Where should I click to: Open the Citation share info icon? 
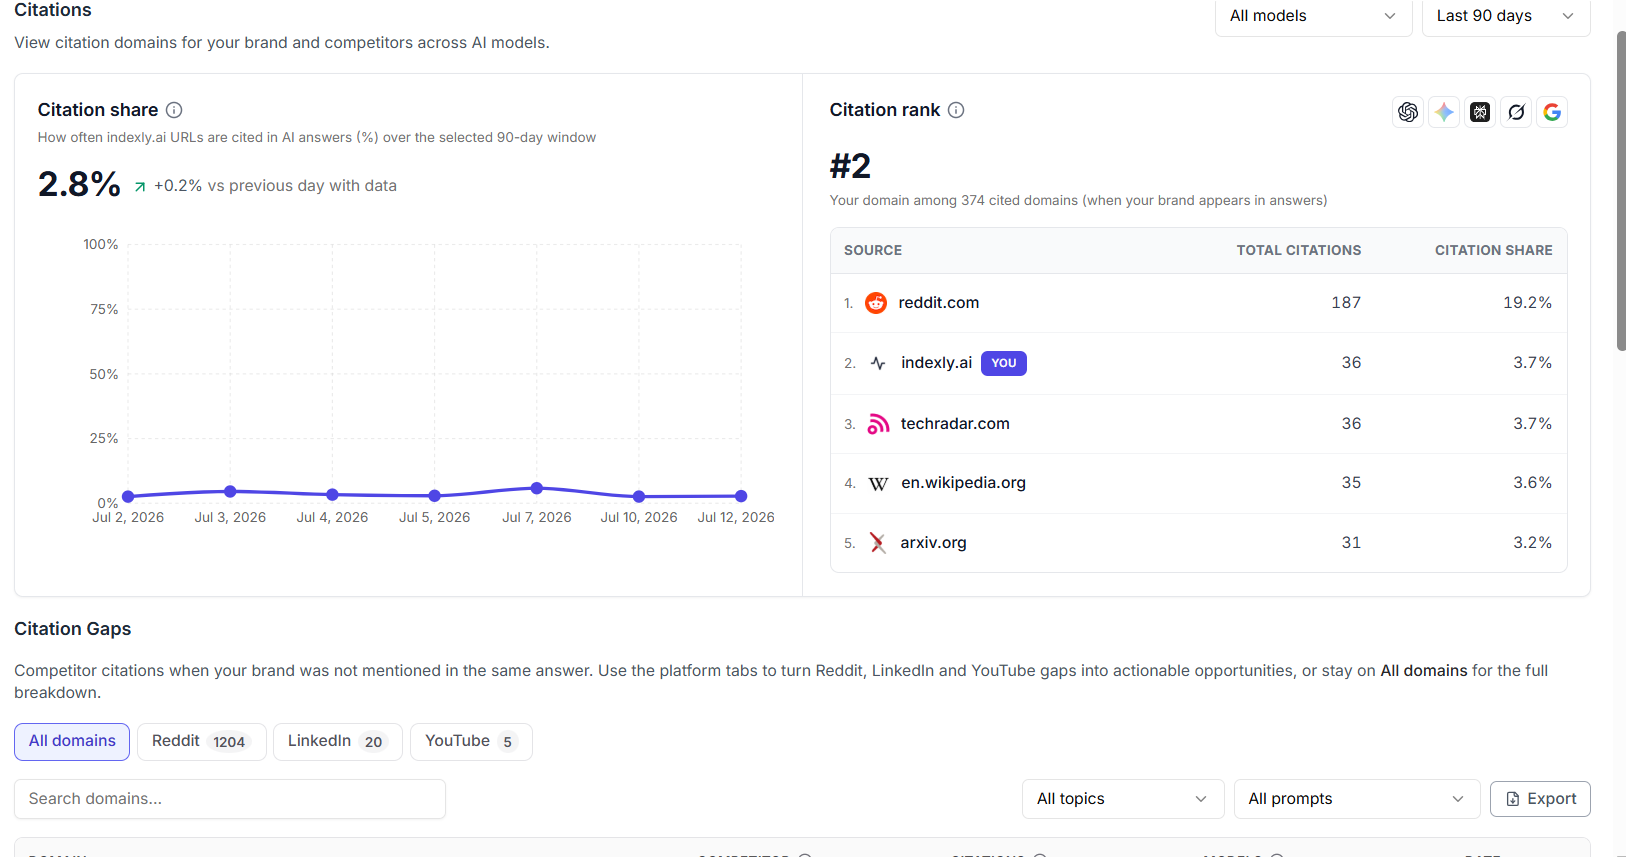(174, 110)
